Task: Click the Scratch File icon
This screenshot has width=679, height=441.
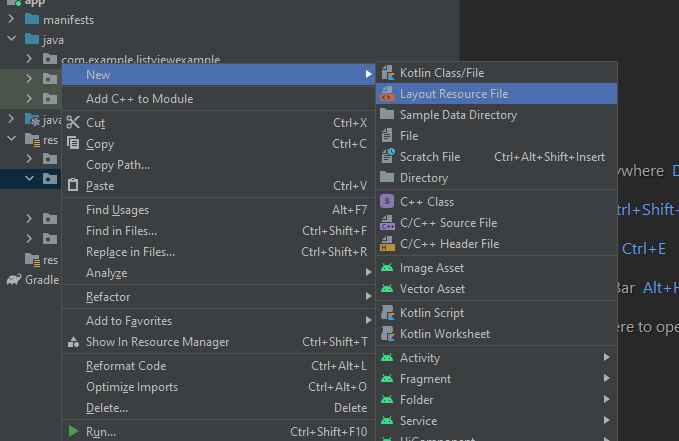Action: tap(388, 156)
